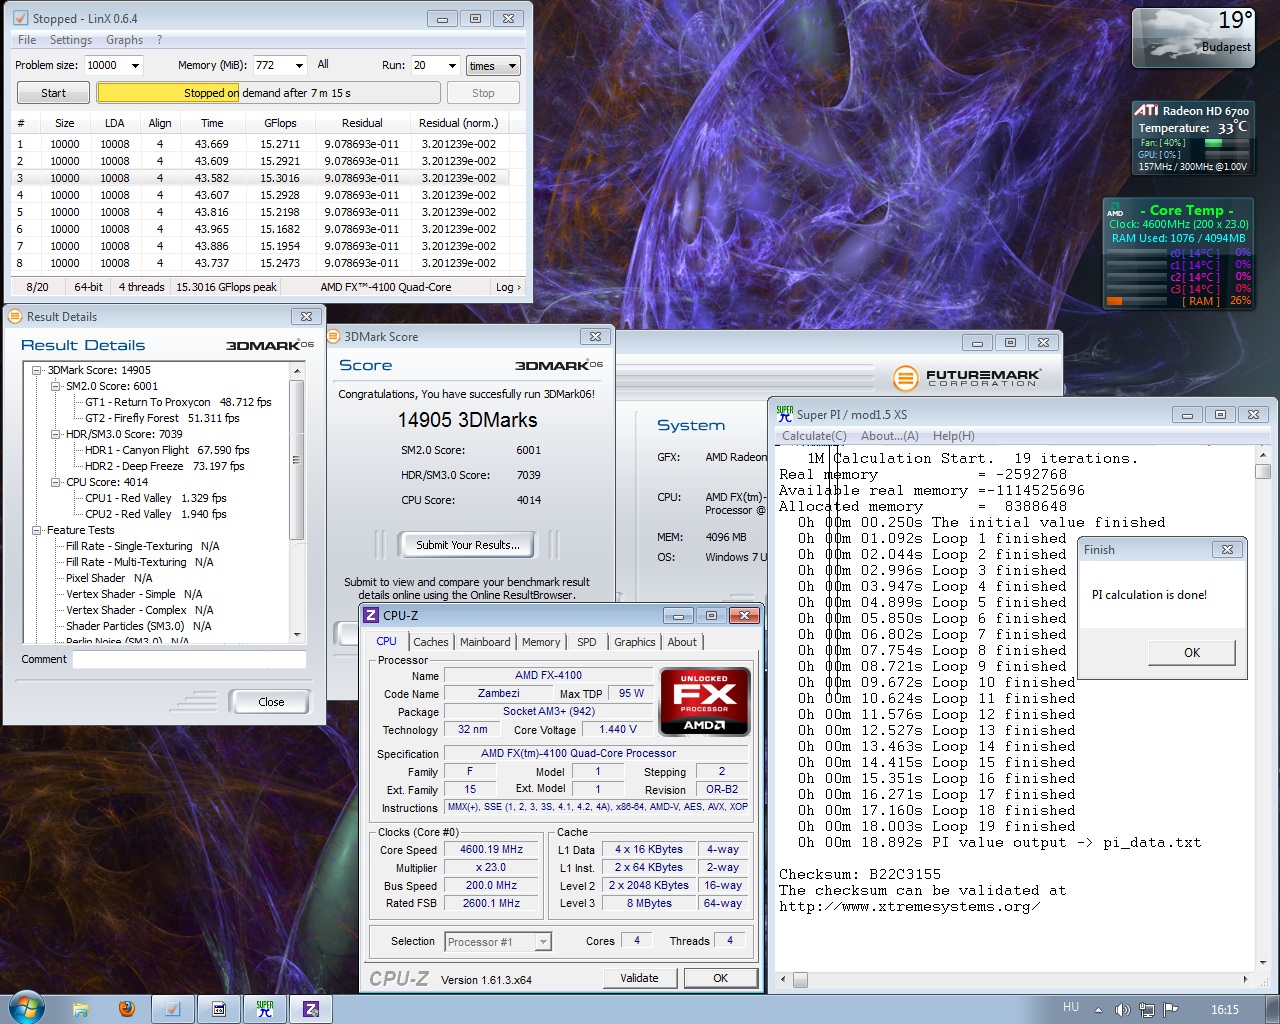Switch to 3DMark taskbar button
This screenshot has height=1024, width=1280.
(219, 1009)
